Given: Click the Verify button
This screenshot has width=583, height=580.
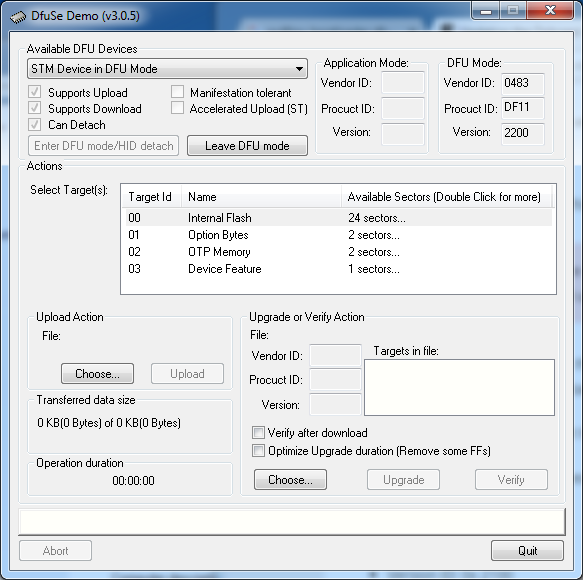Looking at the screenshot, I should 511,480.
